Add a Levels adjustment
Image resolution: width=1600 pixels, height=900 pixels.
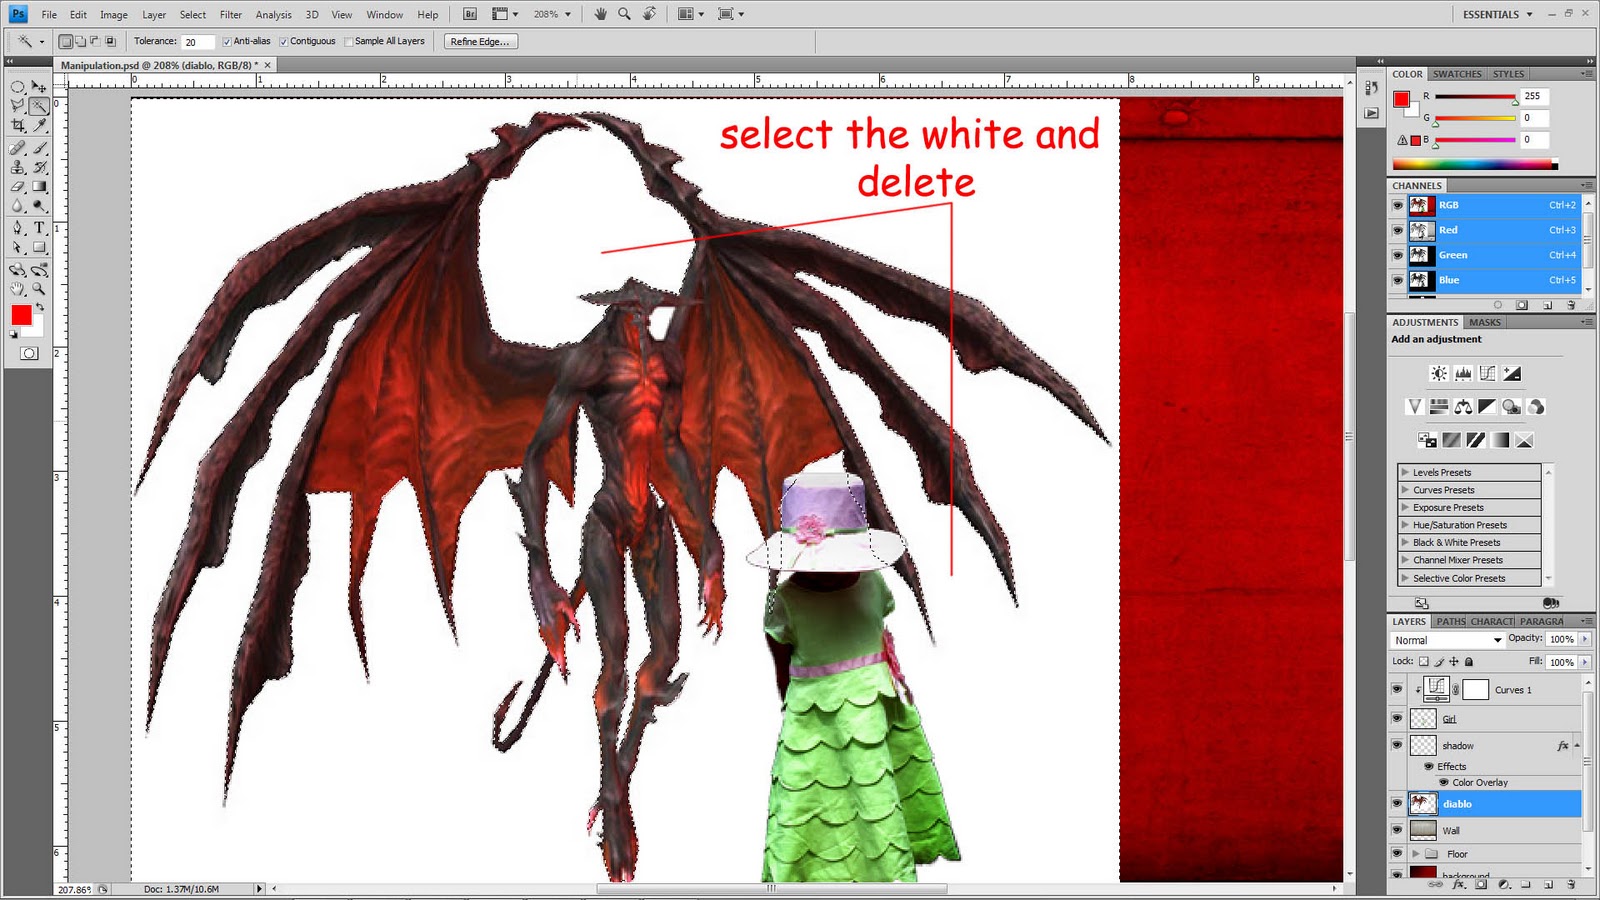pyautogui.click(x=1463, y=374)
